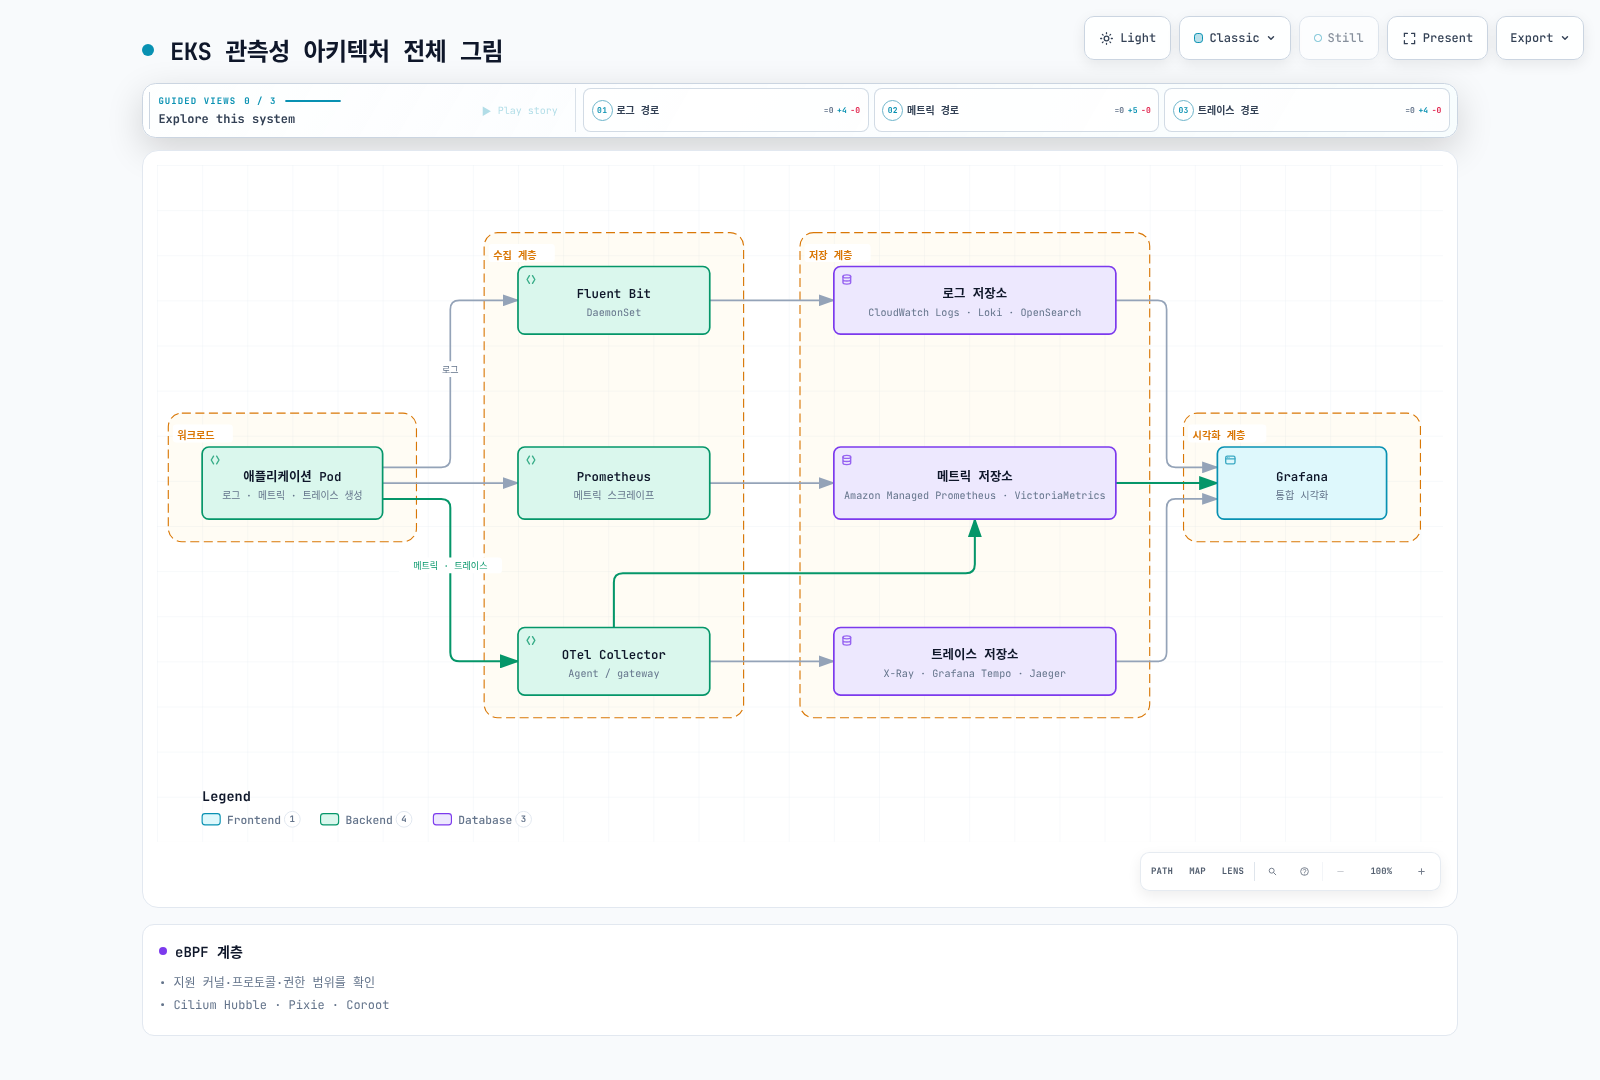
Task: Select guided view 01 로그 경로
Action: click(726, 110)
